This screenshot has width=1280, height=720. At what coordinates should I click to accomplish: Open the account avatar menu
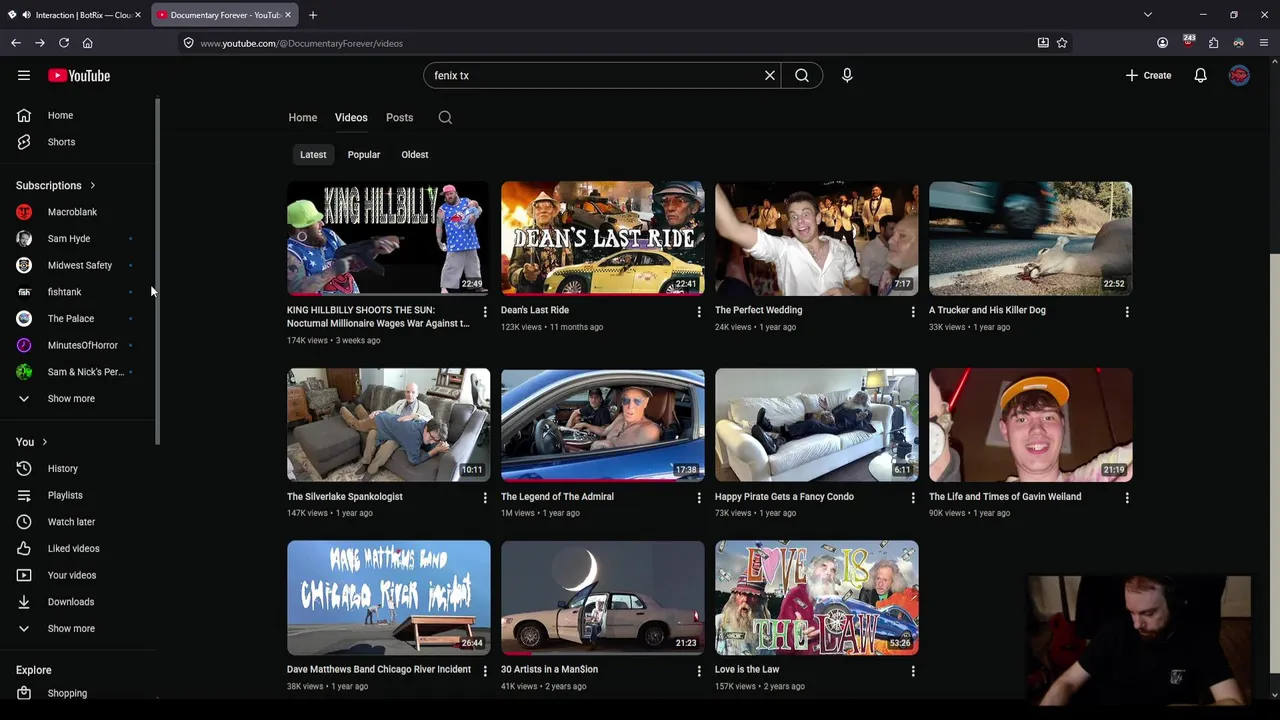point(1239,75)
